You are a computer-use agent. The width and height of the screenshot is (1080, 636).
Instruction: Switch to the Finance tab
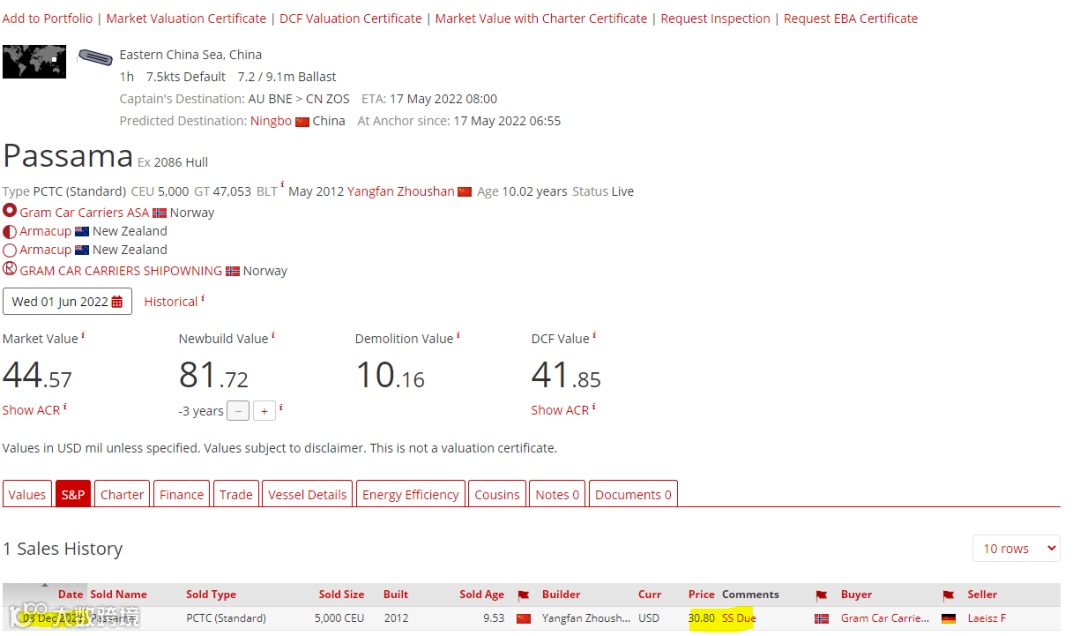pyautogui.click(x=182, y=495)
